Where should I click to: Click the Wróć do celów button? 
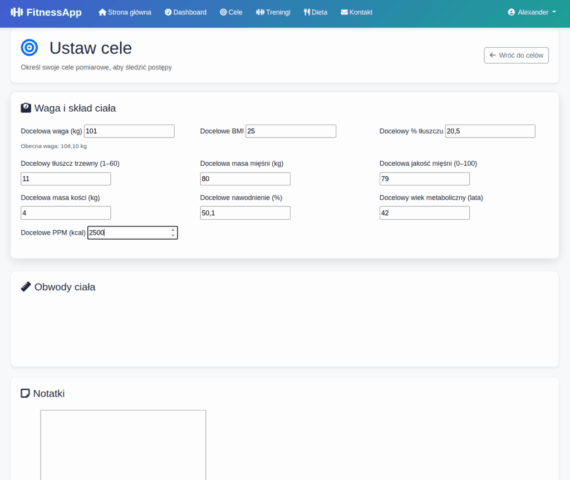pyautogui.click(x=516, y=55)
